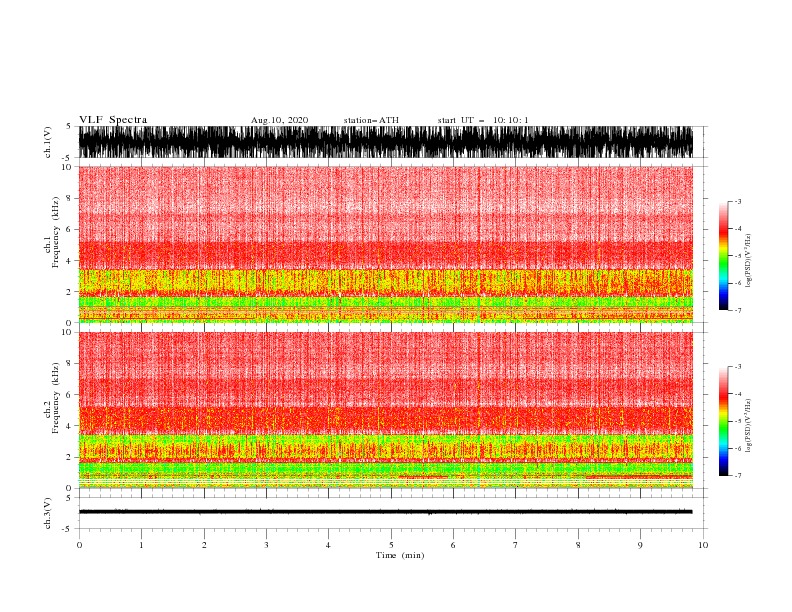Select the "ch.2 Frequency (kHz)" axis label

(52, 398)
